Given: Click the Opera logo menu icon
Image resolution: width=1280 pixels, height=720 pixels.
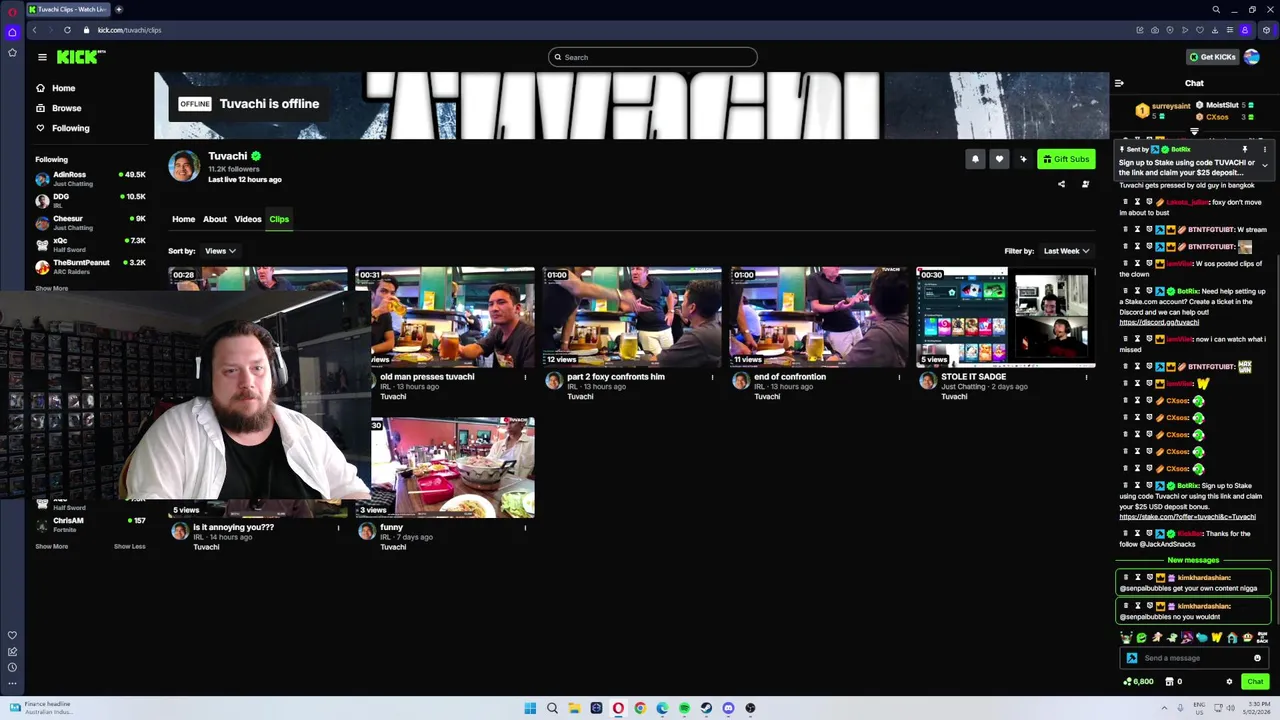Looking at the screenshot, I should tap(12, 10).
